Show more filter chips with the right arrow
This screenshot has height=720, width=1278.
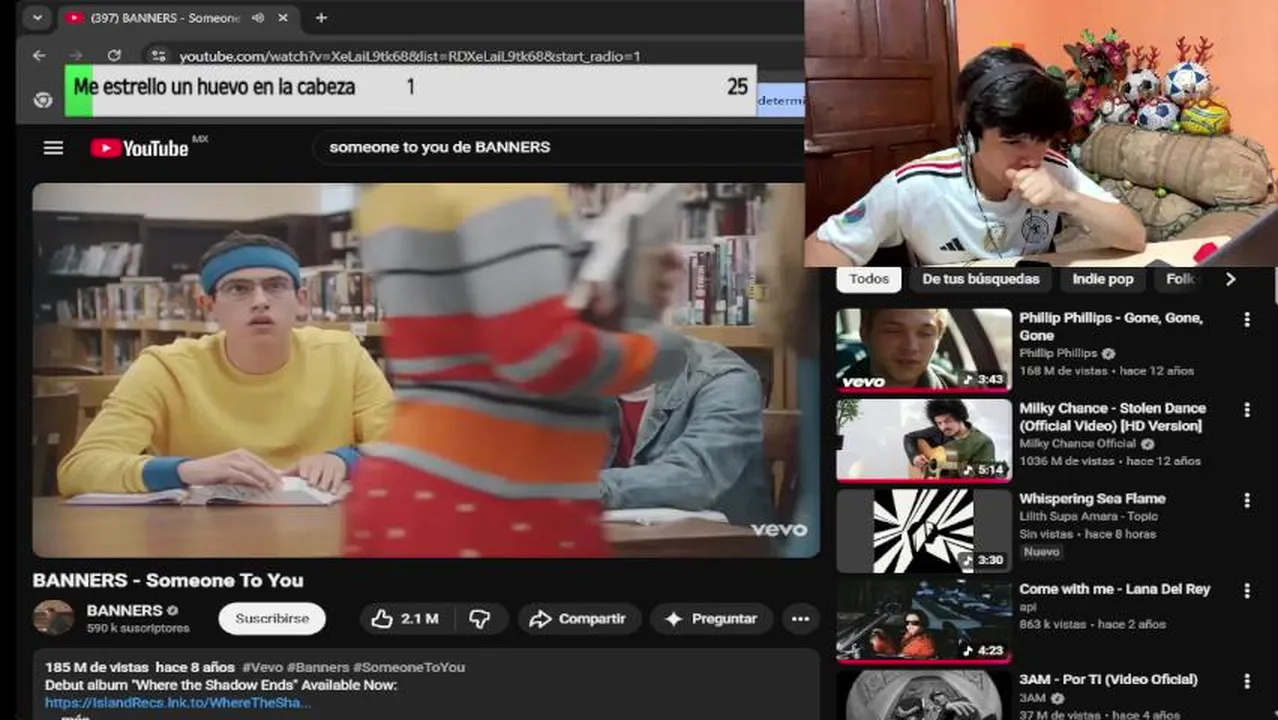1231,280
